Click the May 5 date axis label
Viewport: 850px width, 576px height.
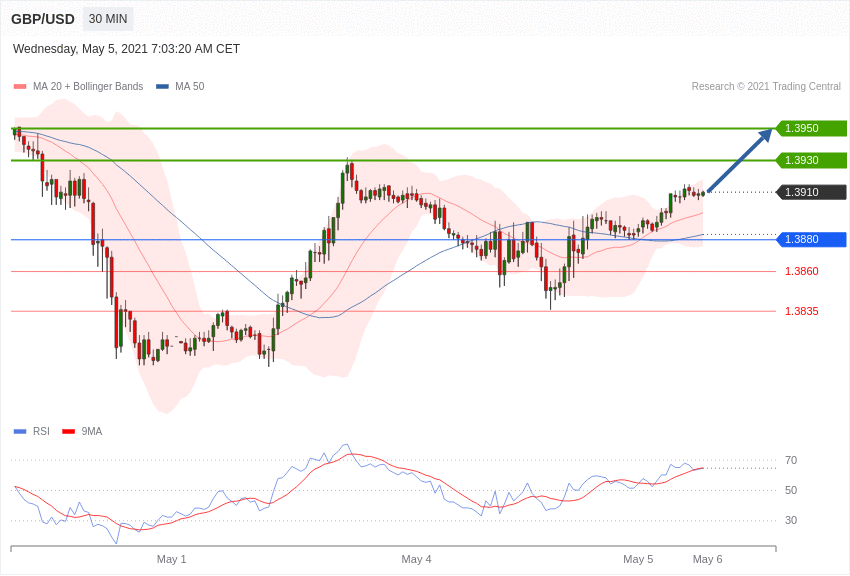pyautogui.click(x=638, y=559)
